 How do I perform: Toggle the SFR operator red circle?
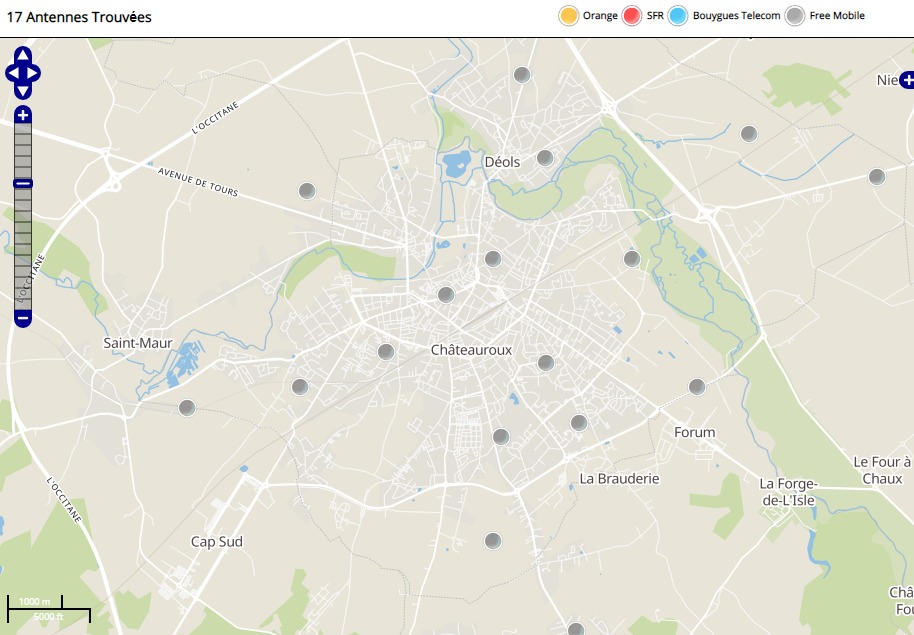point(631,16)
